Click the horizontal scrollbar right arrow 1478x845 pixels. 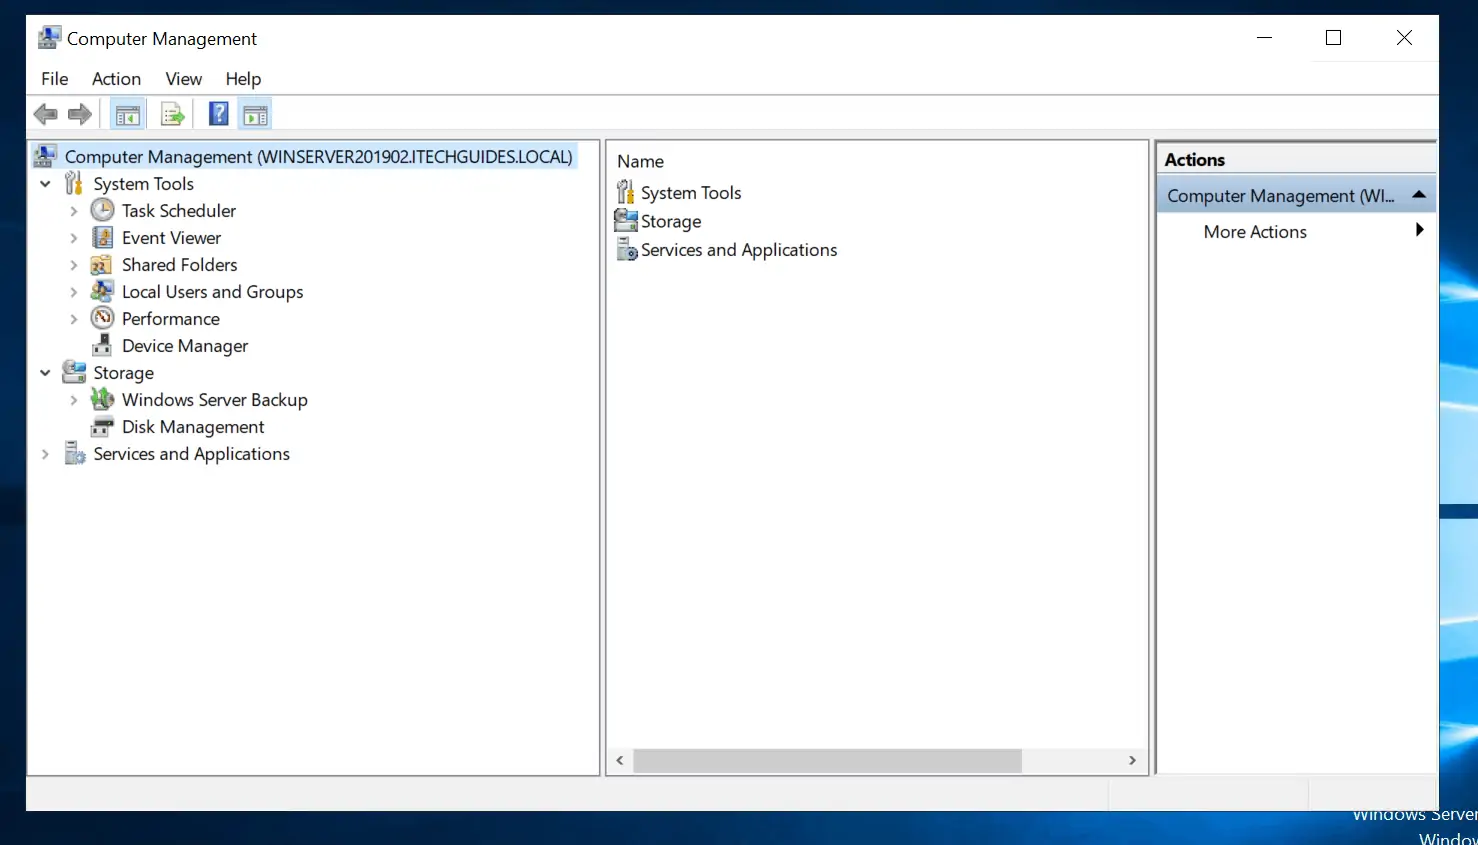click(1132, 761)
